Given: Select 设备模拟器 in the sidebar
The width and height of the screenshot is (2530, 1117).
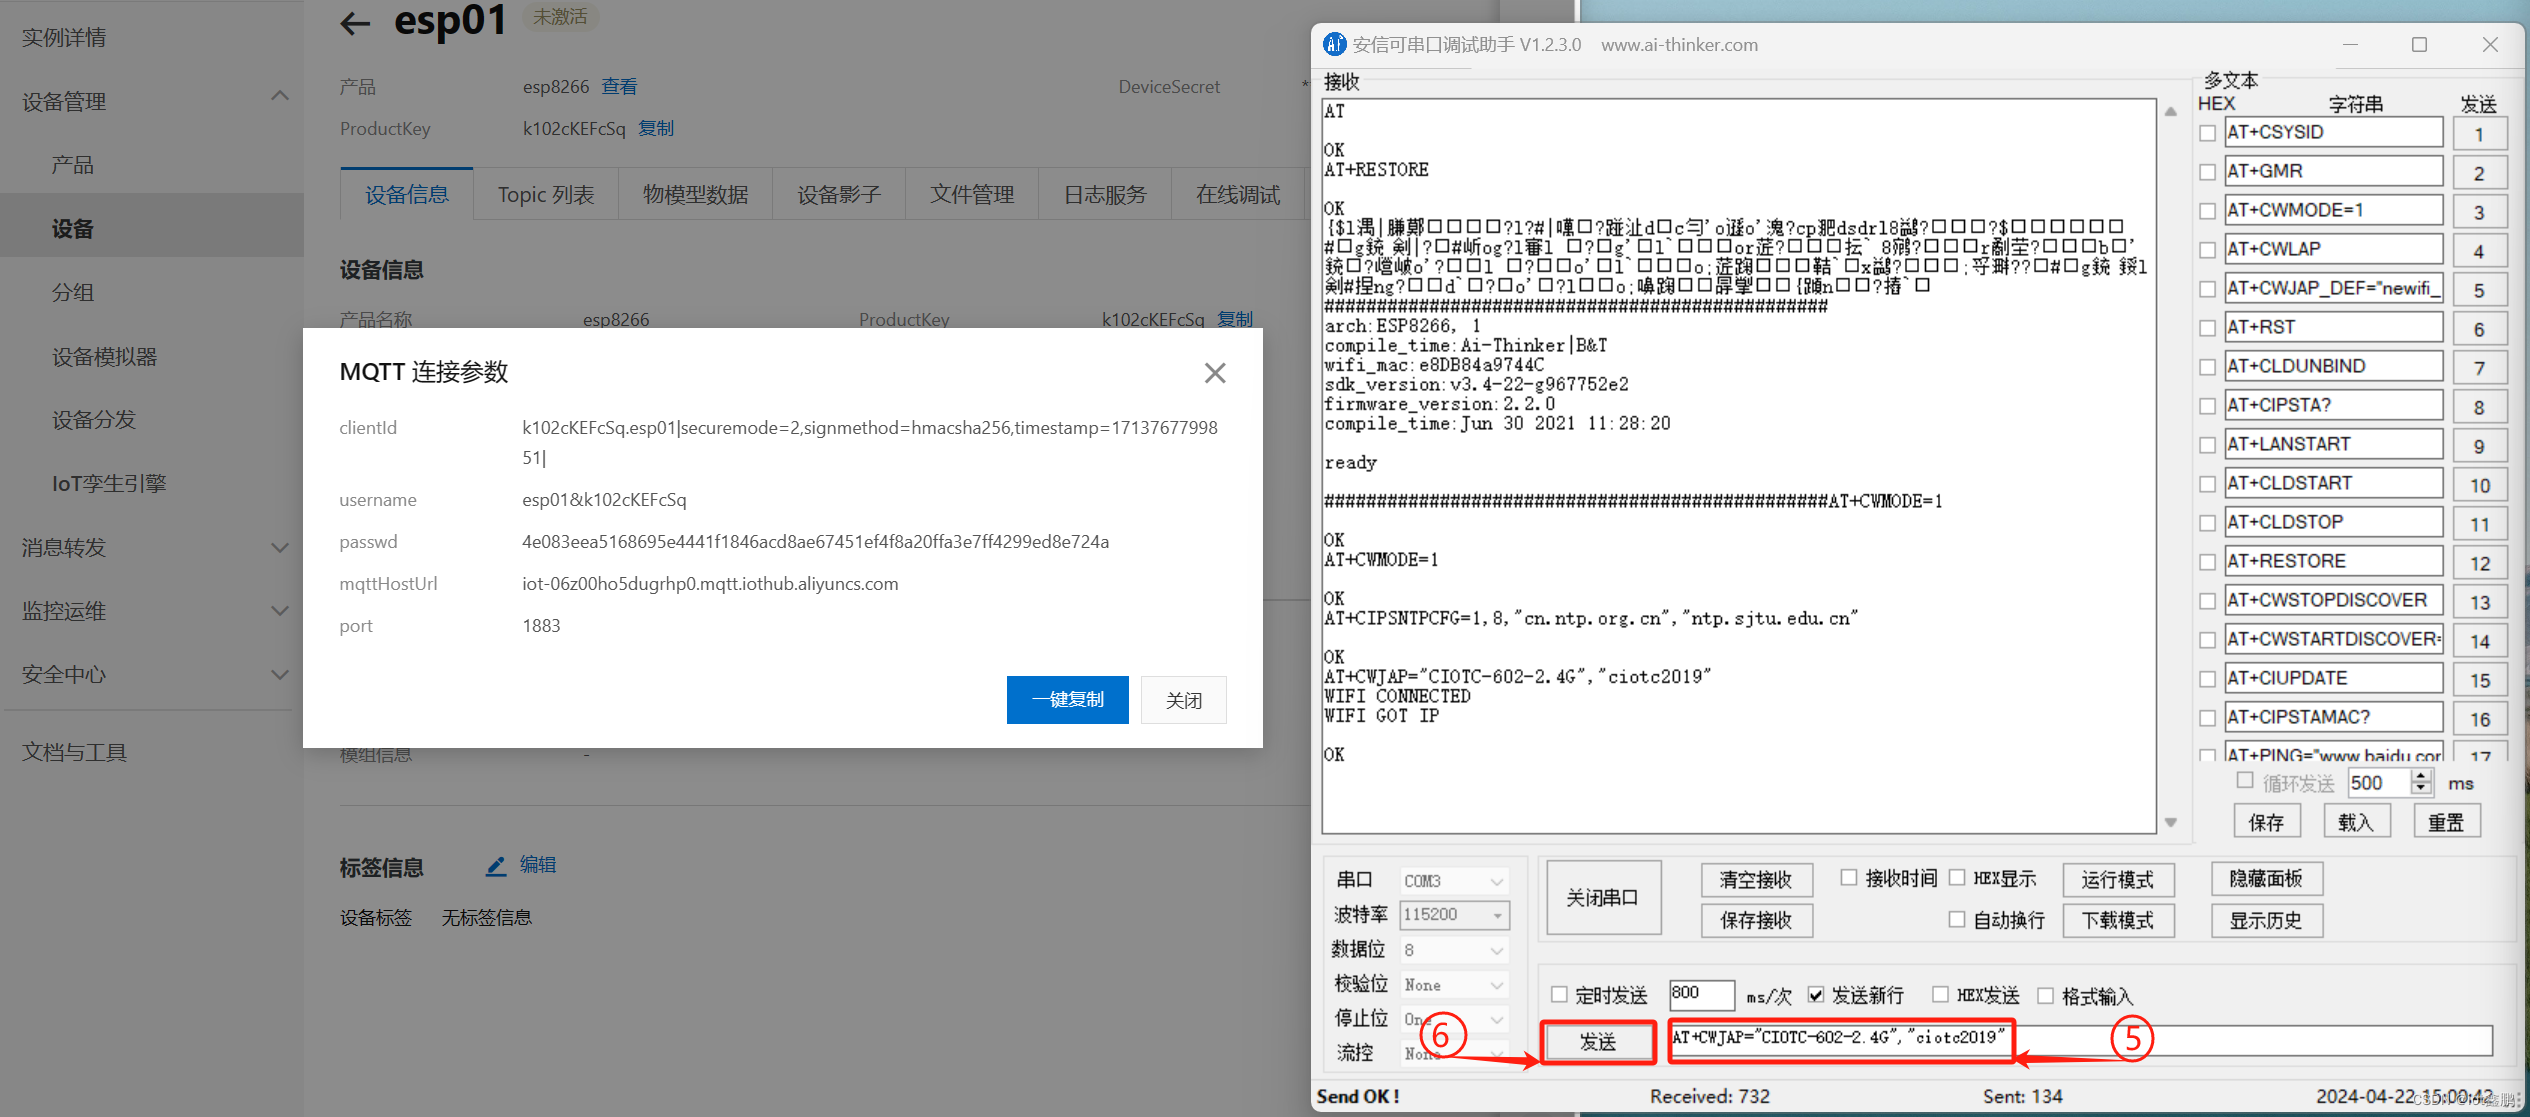Looking at the screenshot, I should [x=105, y=357].
